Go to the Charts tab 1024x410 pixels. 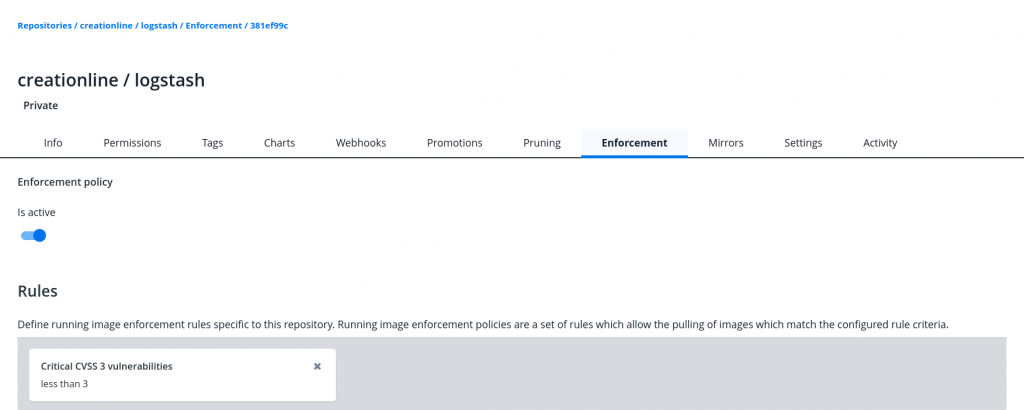280,143
